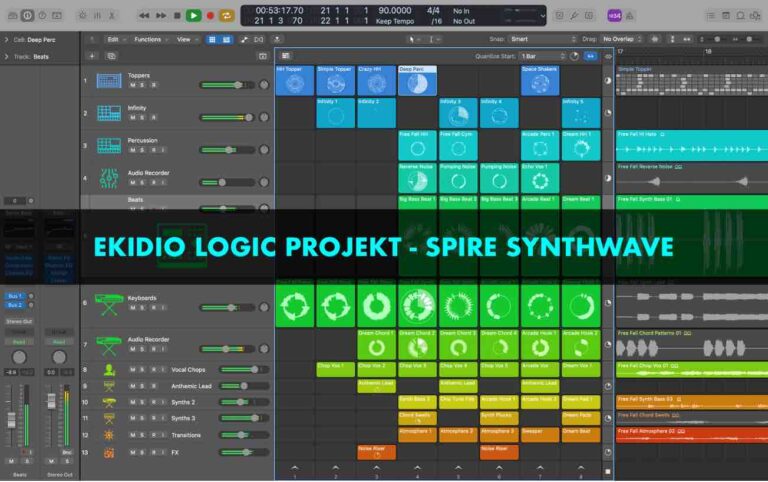The height and width of the screenshot is (482, 768).
Task: Click the Fast Forward transport button
Action: click(161, 16)
